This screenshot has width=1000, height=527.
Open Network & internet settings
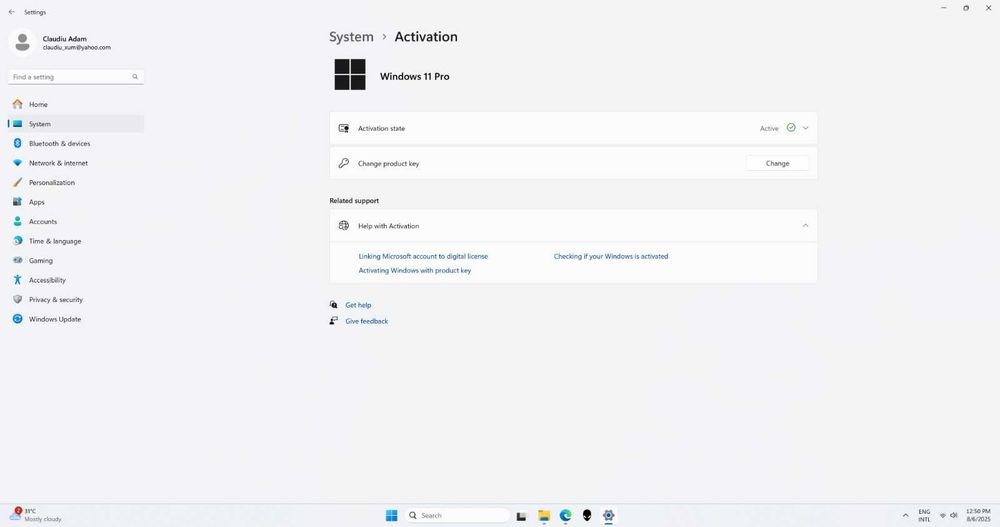point(76,163)
